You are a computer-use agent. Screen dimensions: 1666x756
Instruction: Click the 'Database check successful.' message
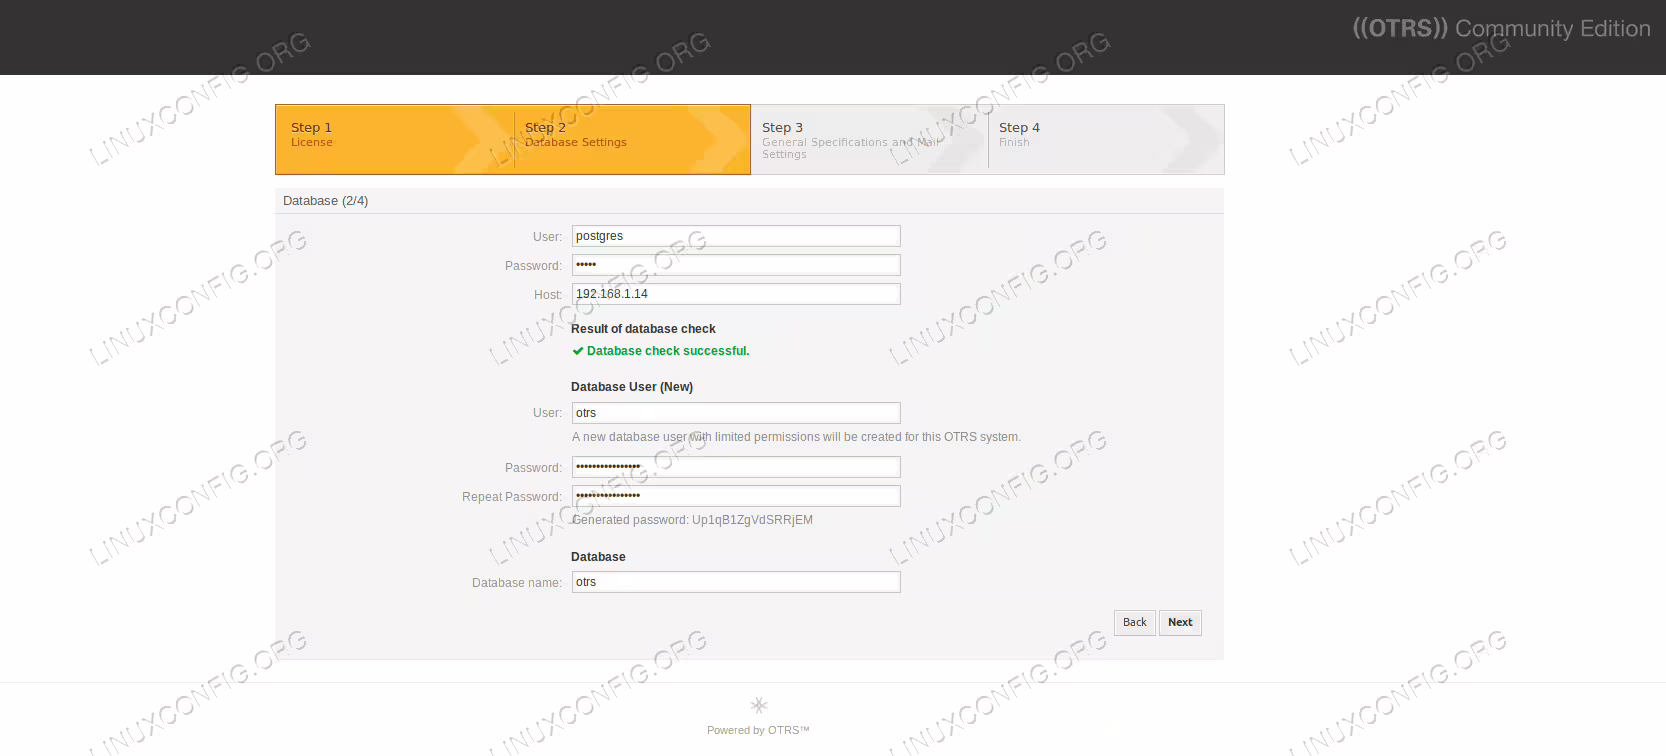point(668,351)
